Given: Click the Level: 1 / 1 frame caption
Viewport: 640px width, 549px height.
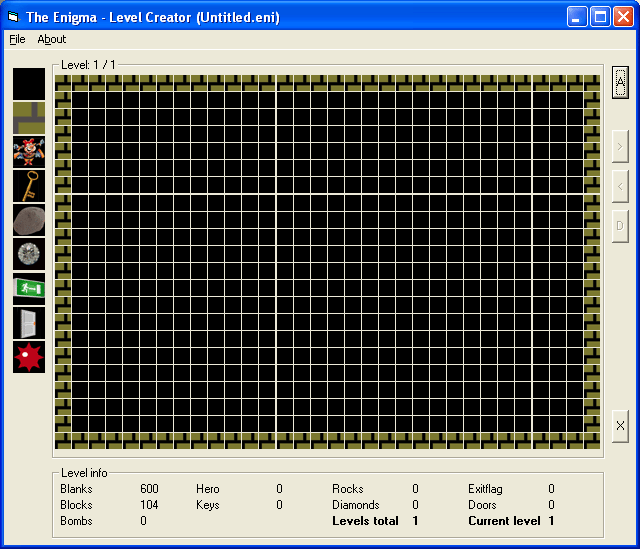Looking at the screenshot, I should (88, 65).
